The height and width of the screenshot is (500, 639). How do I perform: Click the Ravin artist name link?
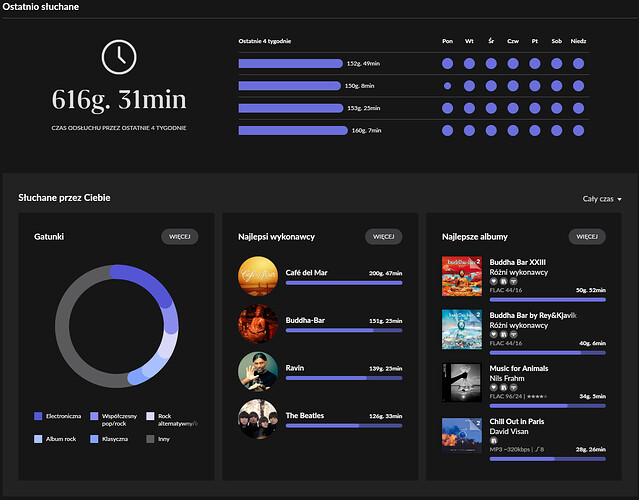[x=295, y=368]
